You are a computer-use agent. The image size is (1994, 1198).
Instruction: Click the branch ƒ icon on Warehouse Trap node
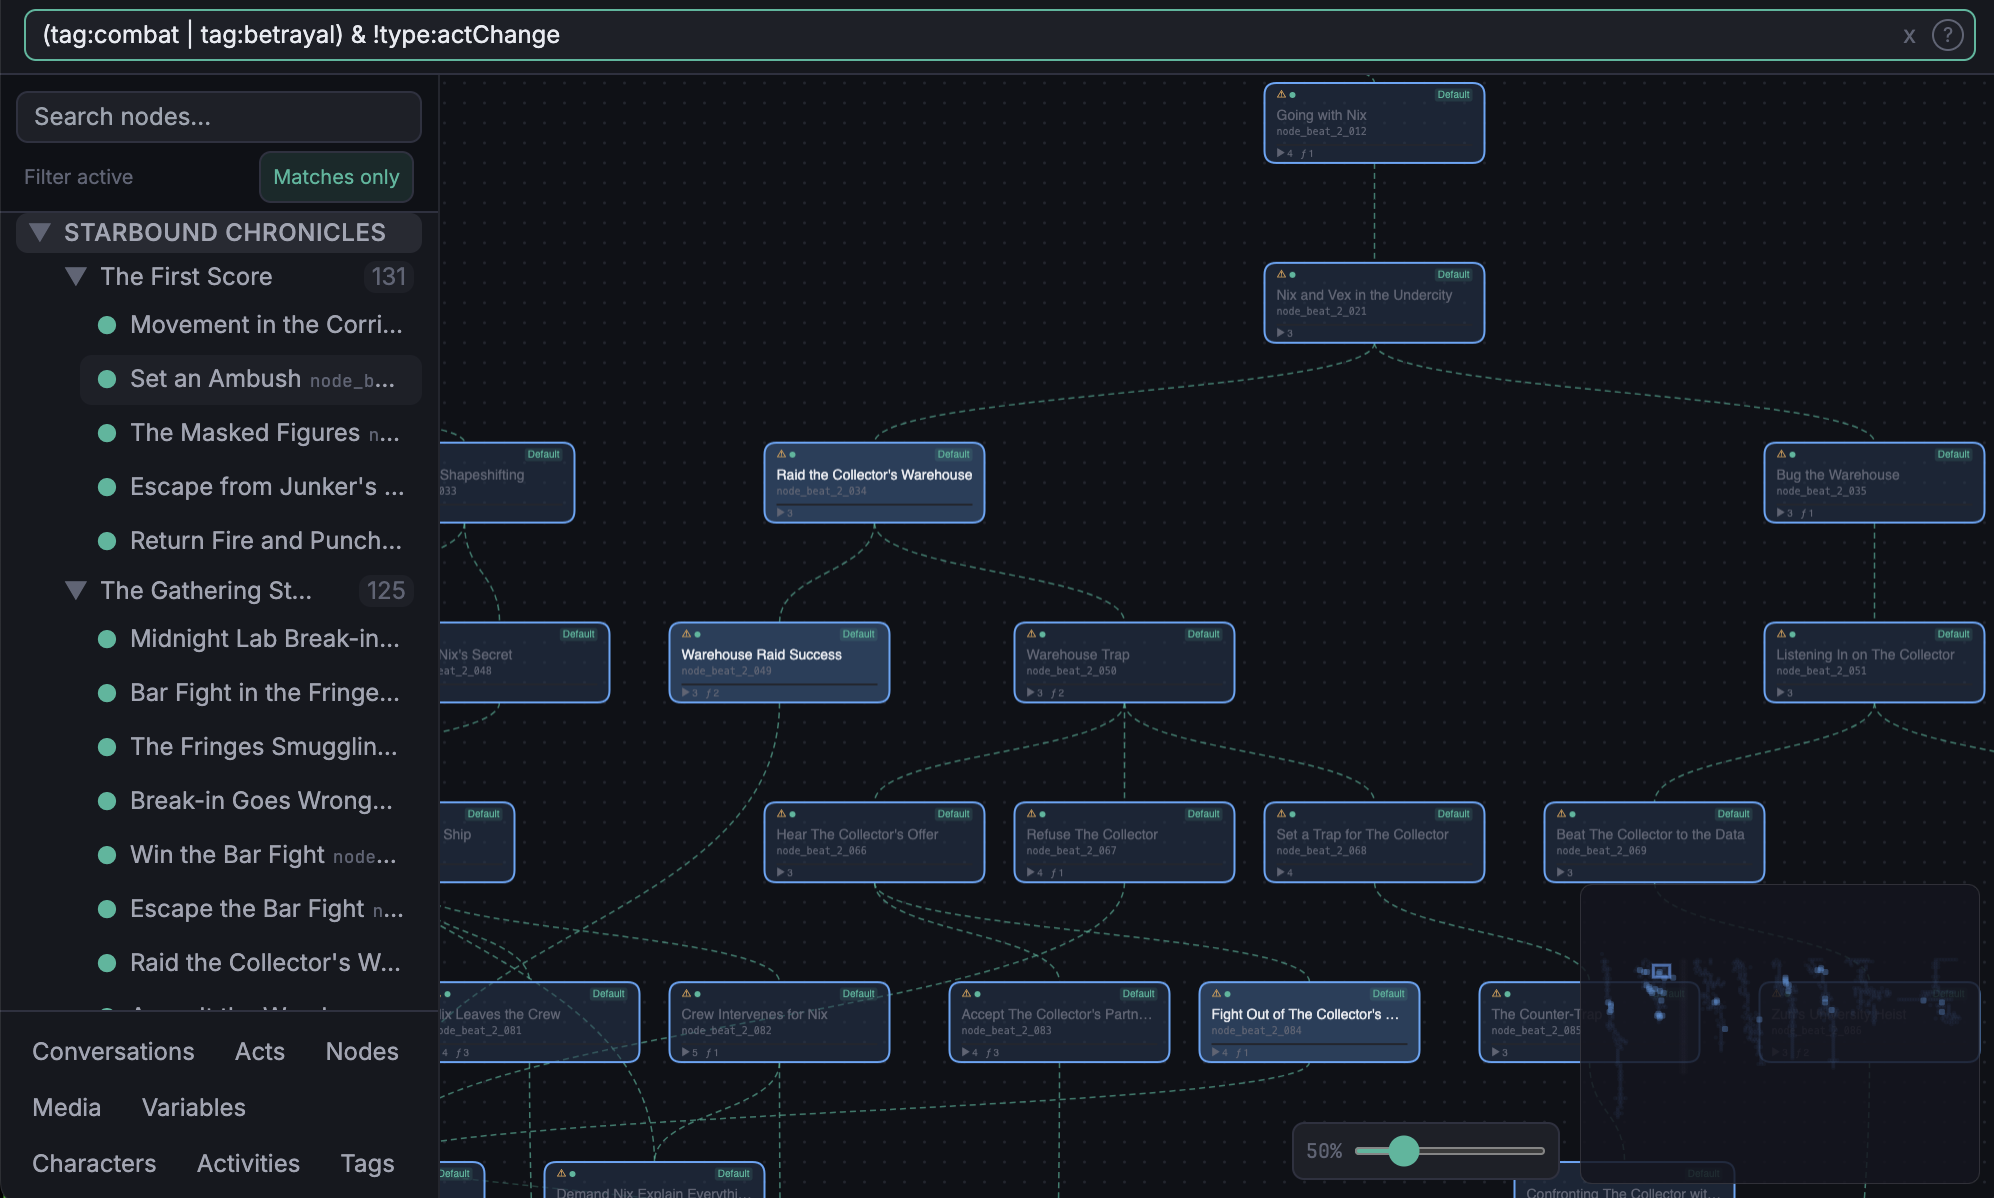1054,692
